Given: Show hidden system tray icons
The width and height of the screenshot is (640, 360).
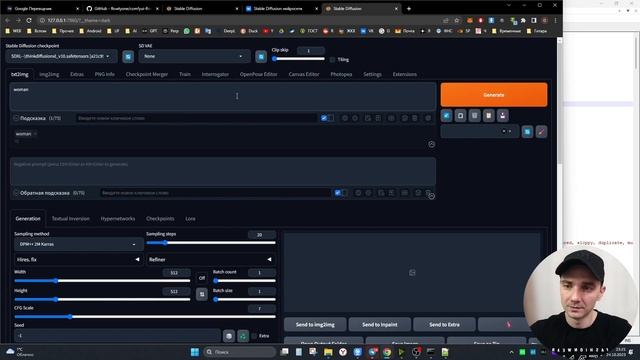Looking at the screenshot, I should (x=511, y=352).
